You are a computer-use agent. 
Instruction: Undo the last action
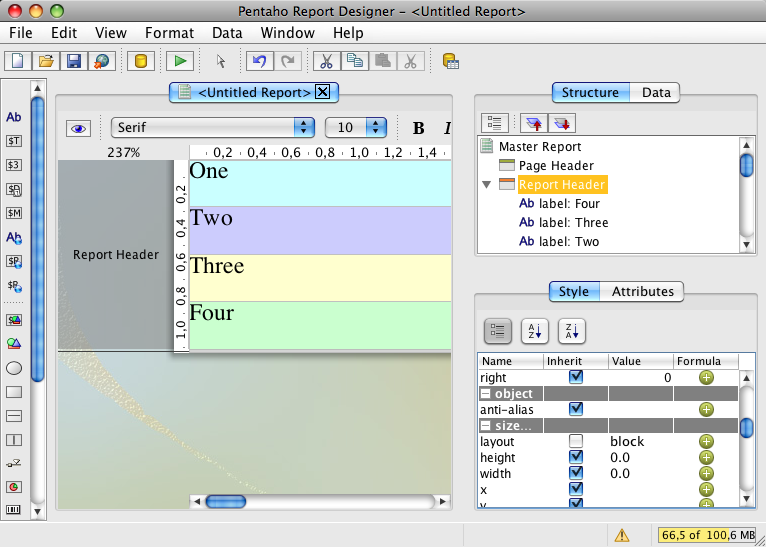pos(259,61)
